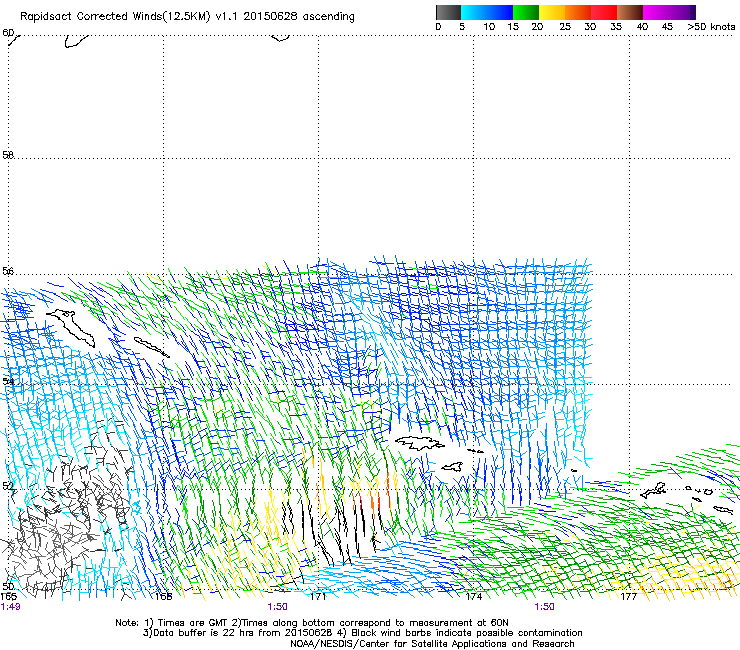
Task: Select the purple 45-50 knots legend segment
Action: coord(682,12)
